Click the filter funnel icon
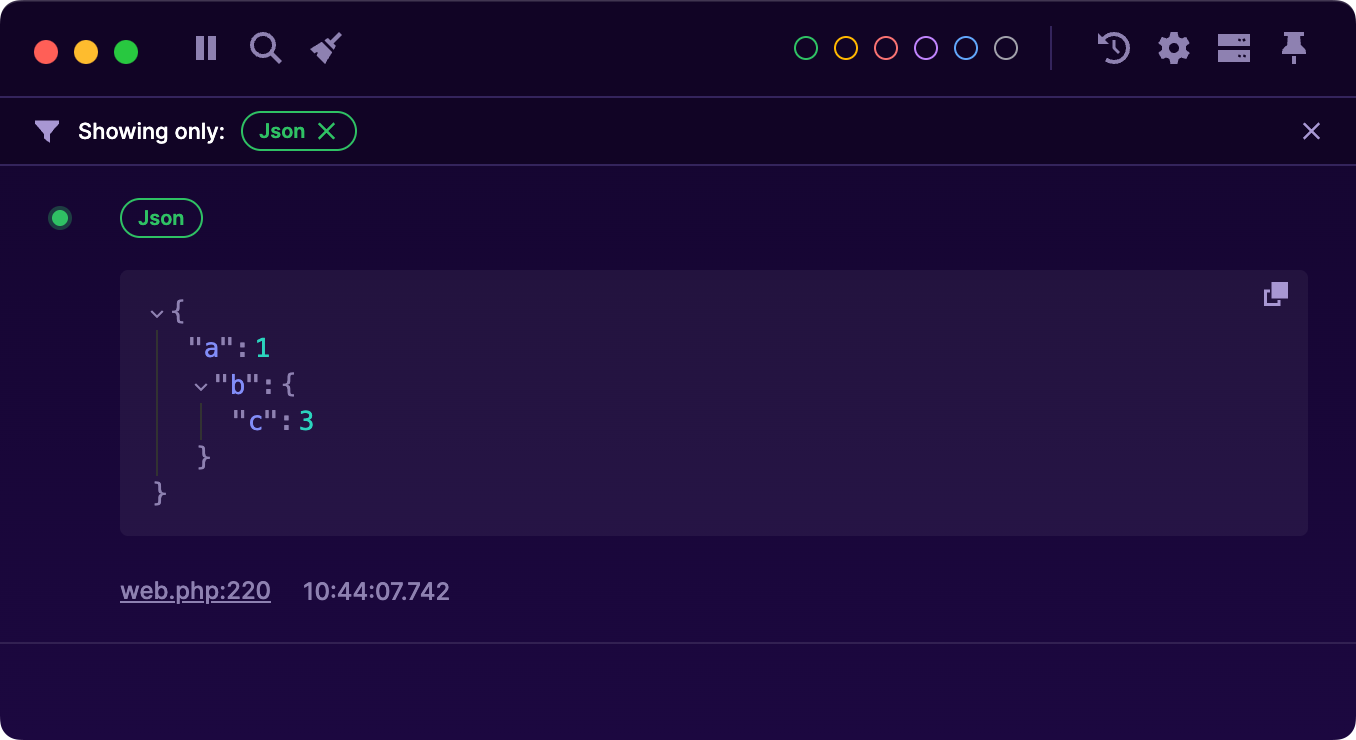 coord(46,130)
